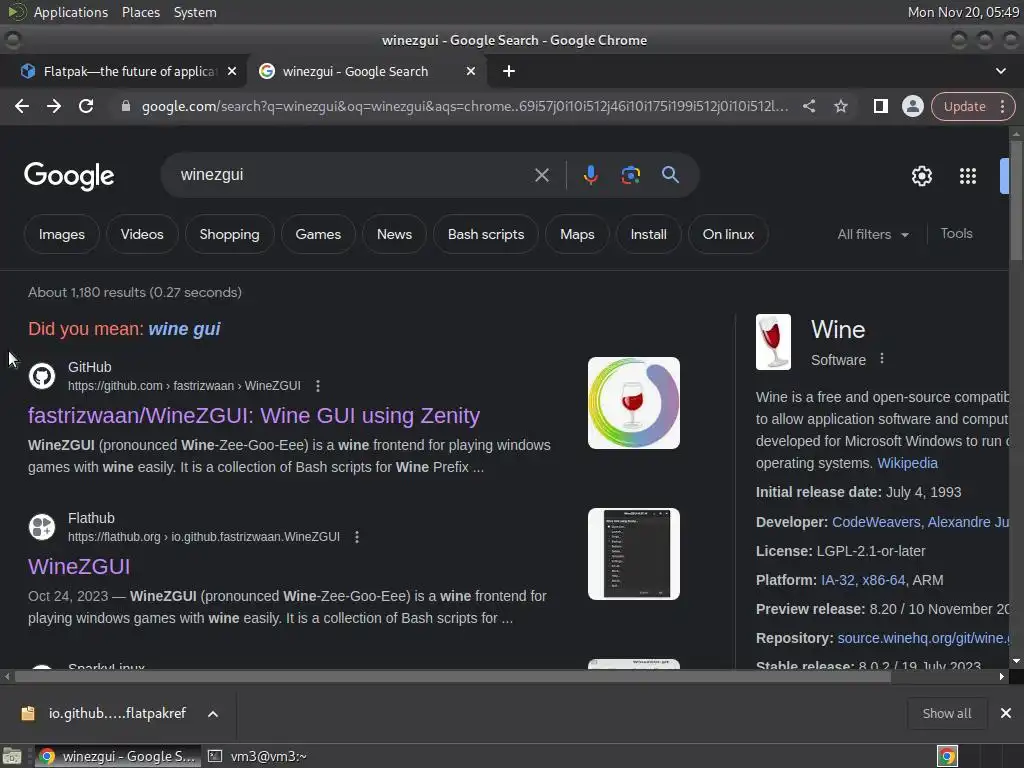This screenshot has width=1024, height=768.
Task: Filter results by News
Action: [x=394, y=234]
